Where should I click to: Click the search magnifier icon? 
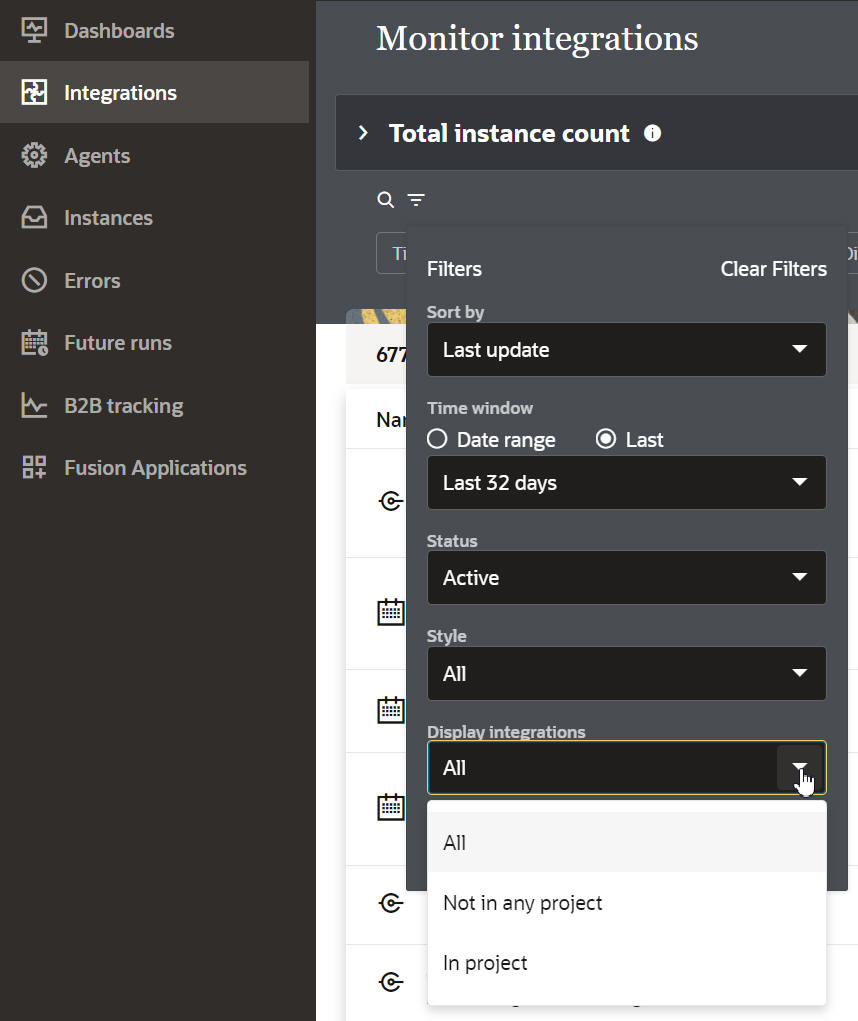[385, 200]
